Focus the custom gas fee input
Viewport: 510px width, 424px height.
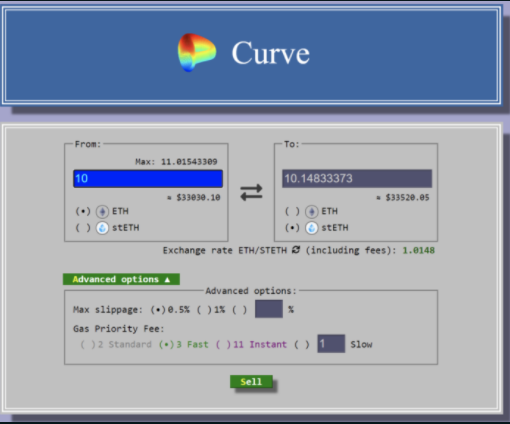331,344
